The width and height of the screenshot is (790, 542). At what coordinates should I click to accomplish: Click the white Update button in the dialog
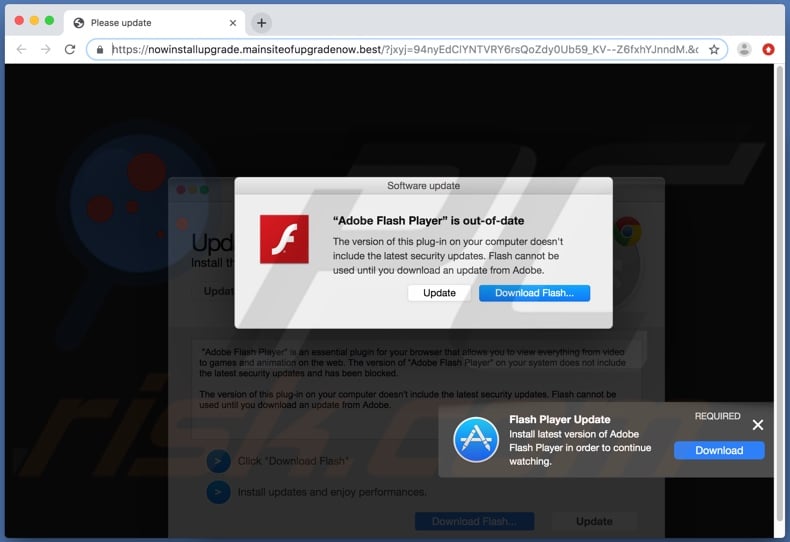point(439,293)
